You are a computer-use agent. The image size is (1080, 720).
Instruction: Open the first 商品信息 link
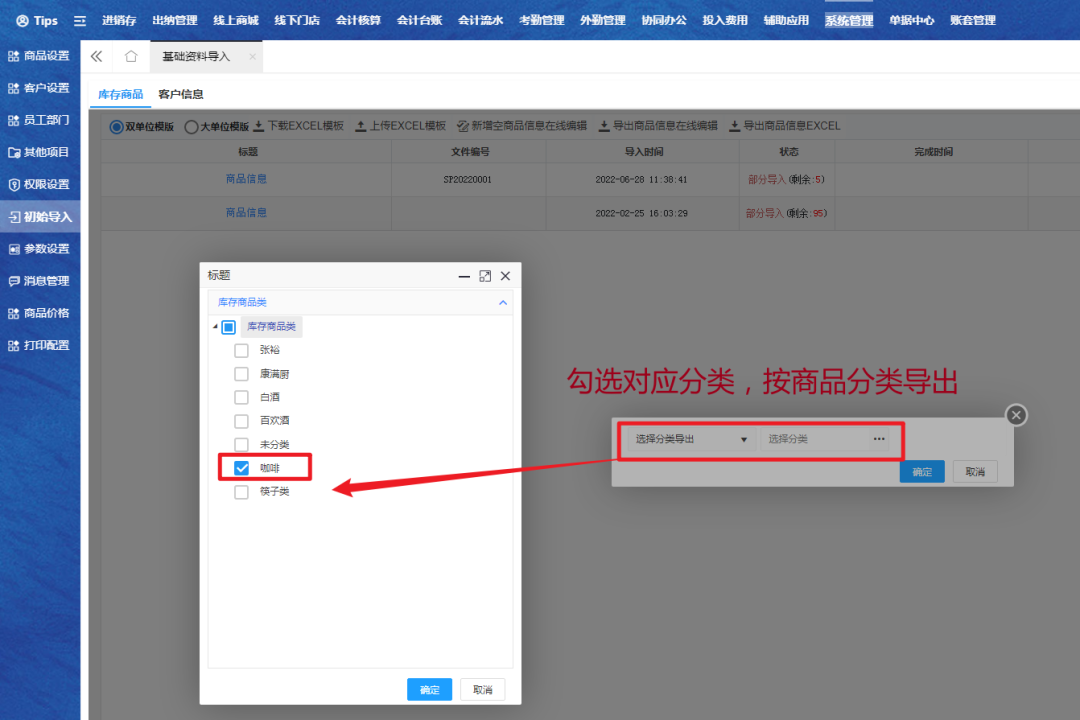[x=246, y=179]
